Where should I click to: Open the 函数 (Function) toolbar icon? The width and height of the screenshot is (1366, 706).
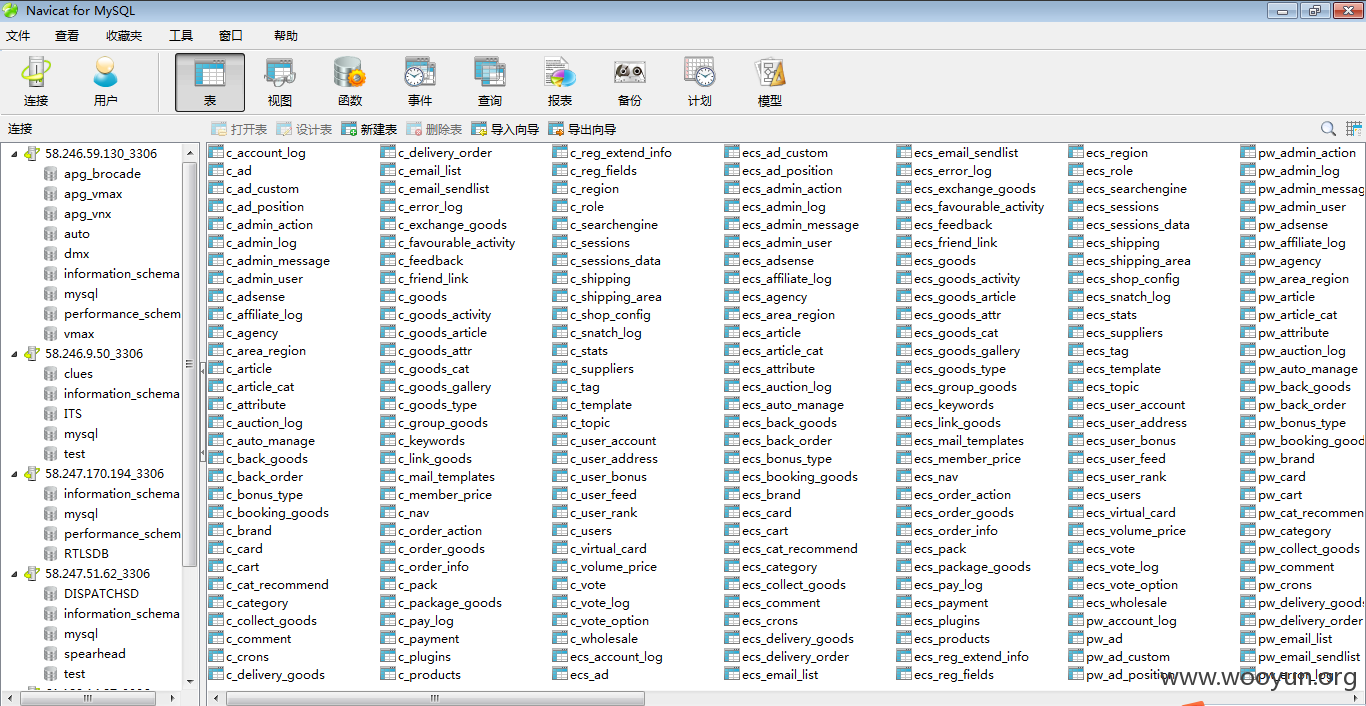[350, 82]
